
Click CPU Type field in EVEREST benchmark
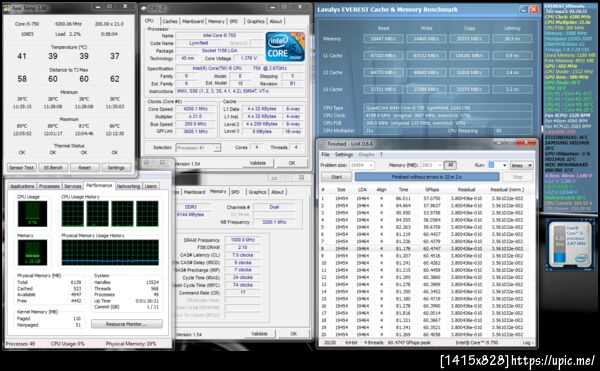[x=448, y=108]
